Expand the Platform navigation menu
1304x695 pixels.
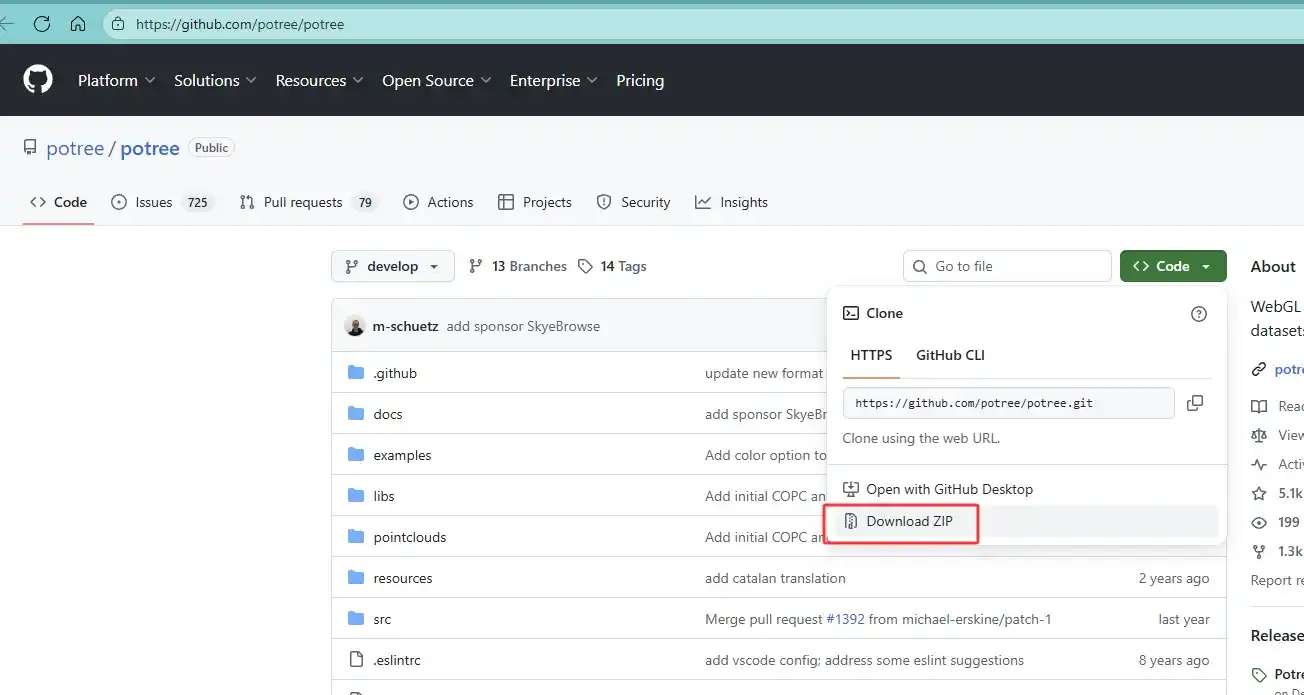[x=116, y=80]
